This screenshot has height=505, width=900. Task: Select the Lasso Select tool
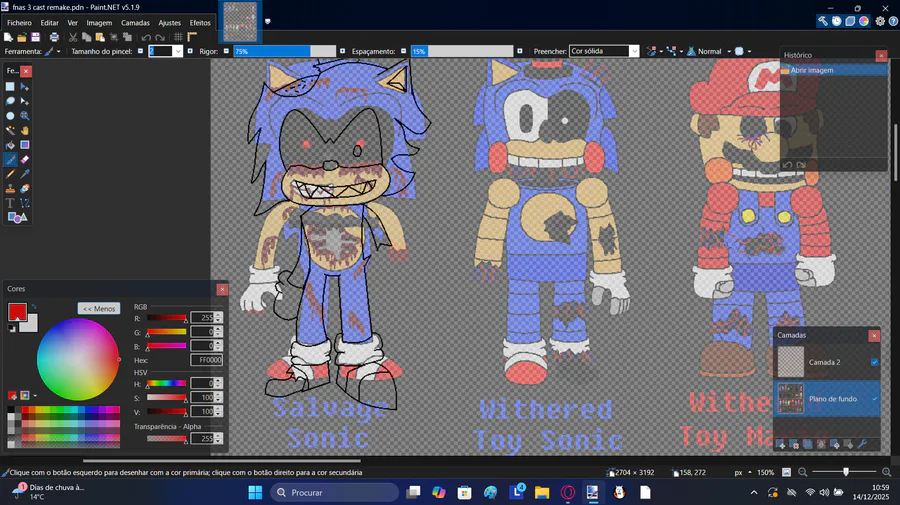click(10, 101)
